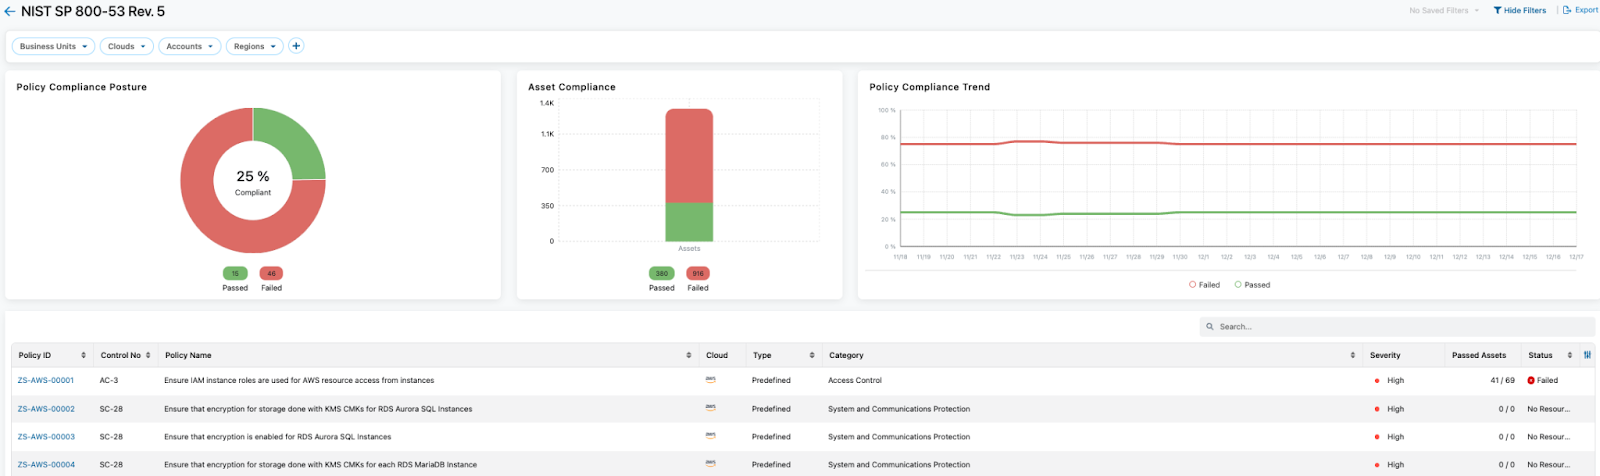Click the red portion of the Assets bar

tap(689, 156)
